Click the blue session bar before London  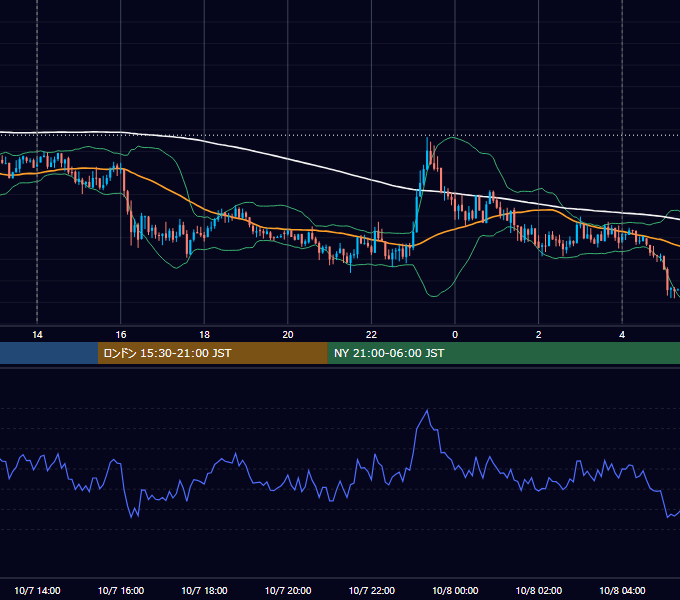49,353
